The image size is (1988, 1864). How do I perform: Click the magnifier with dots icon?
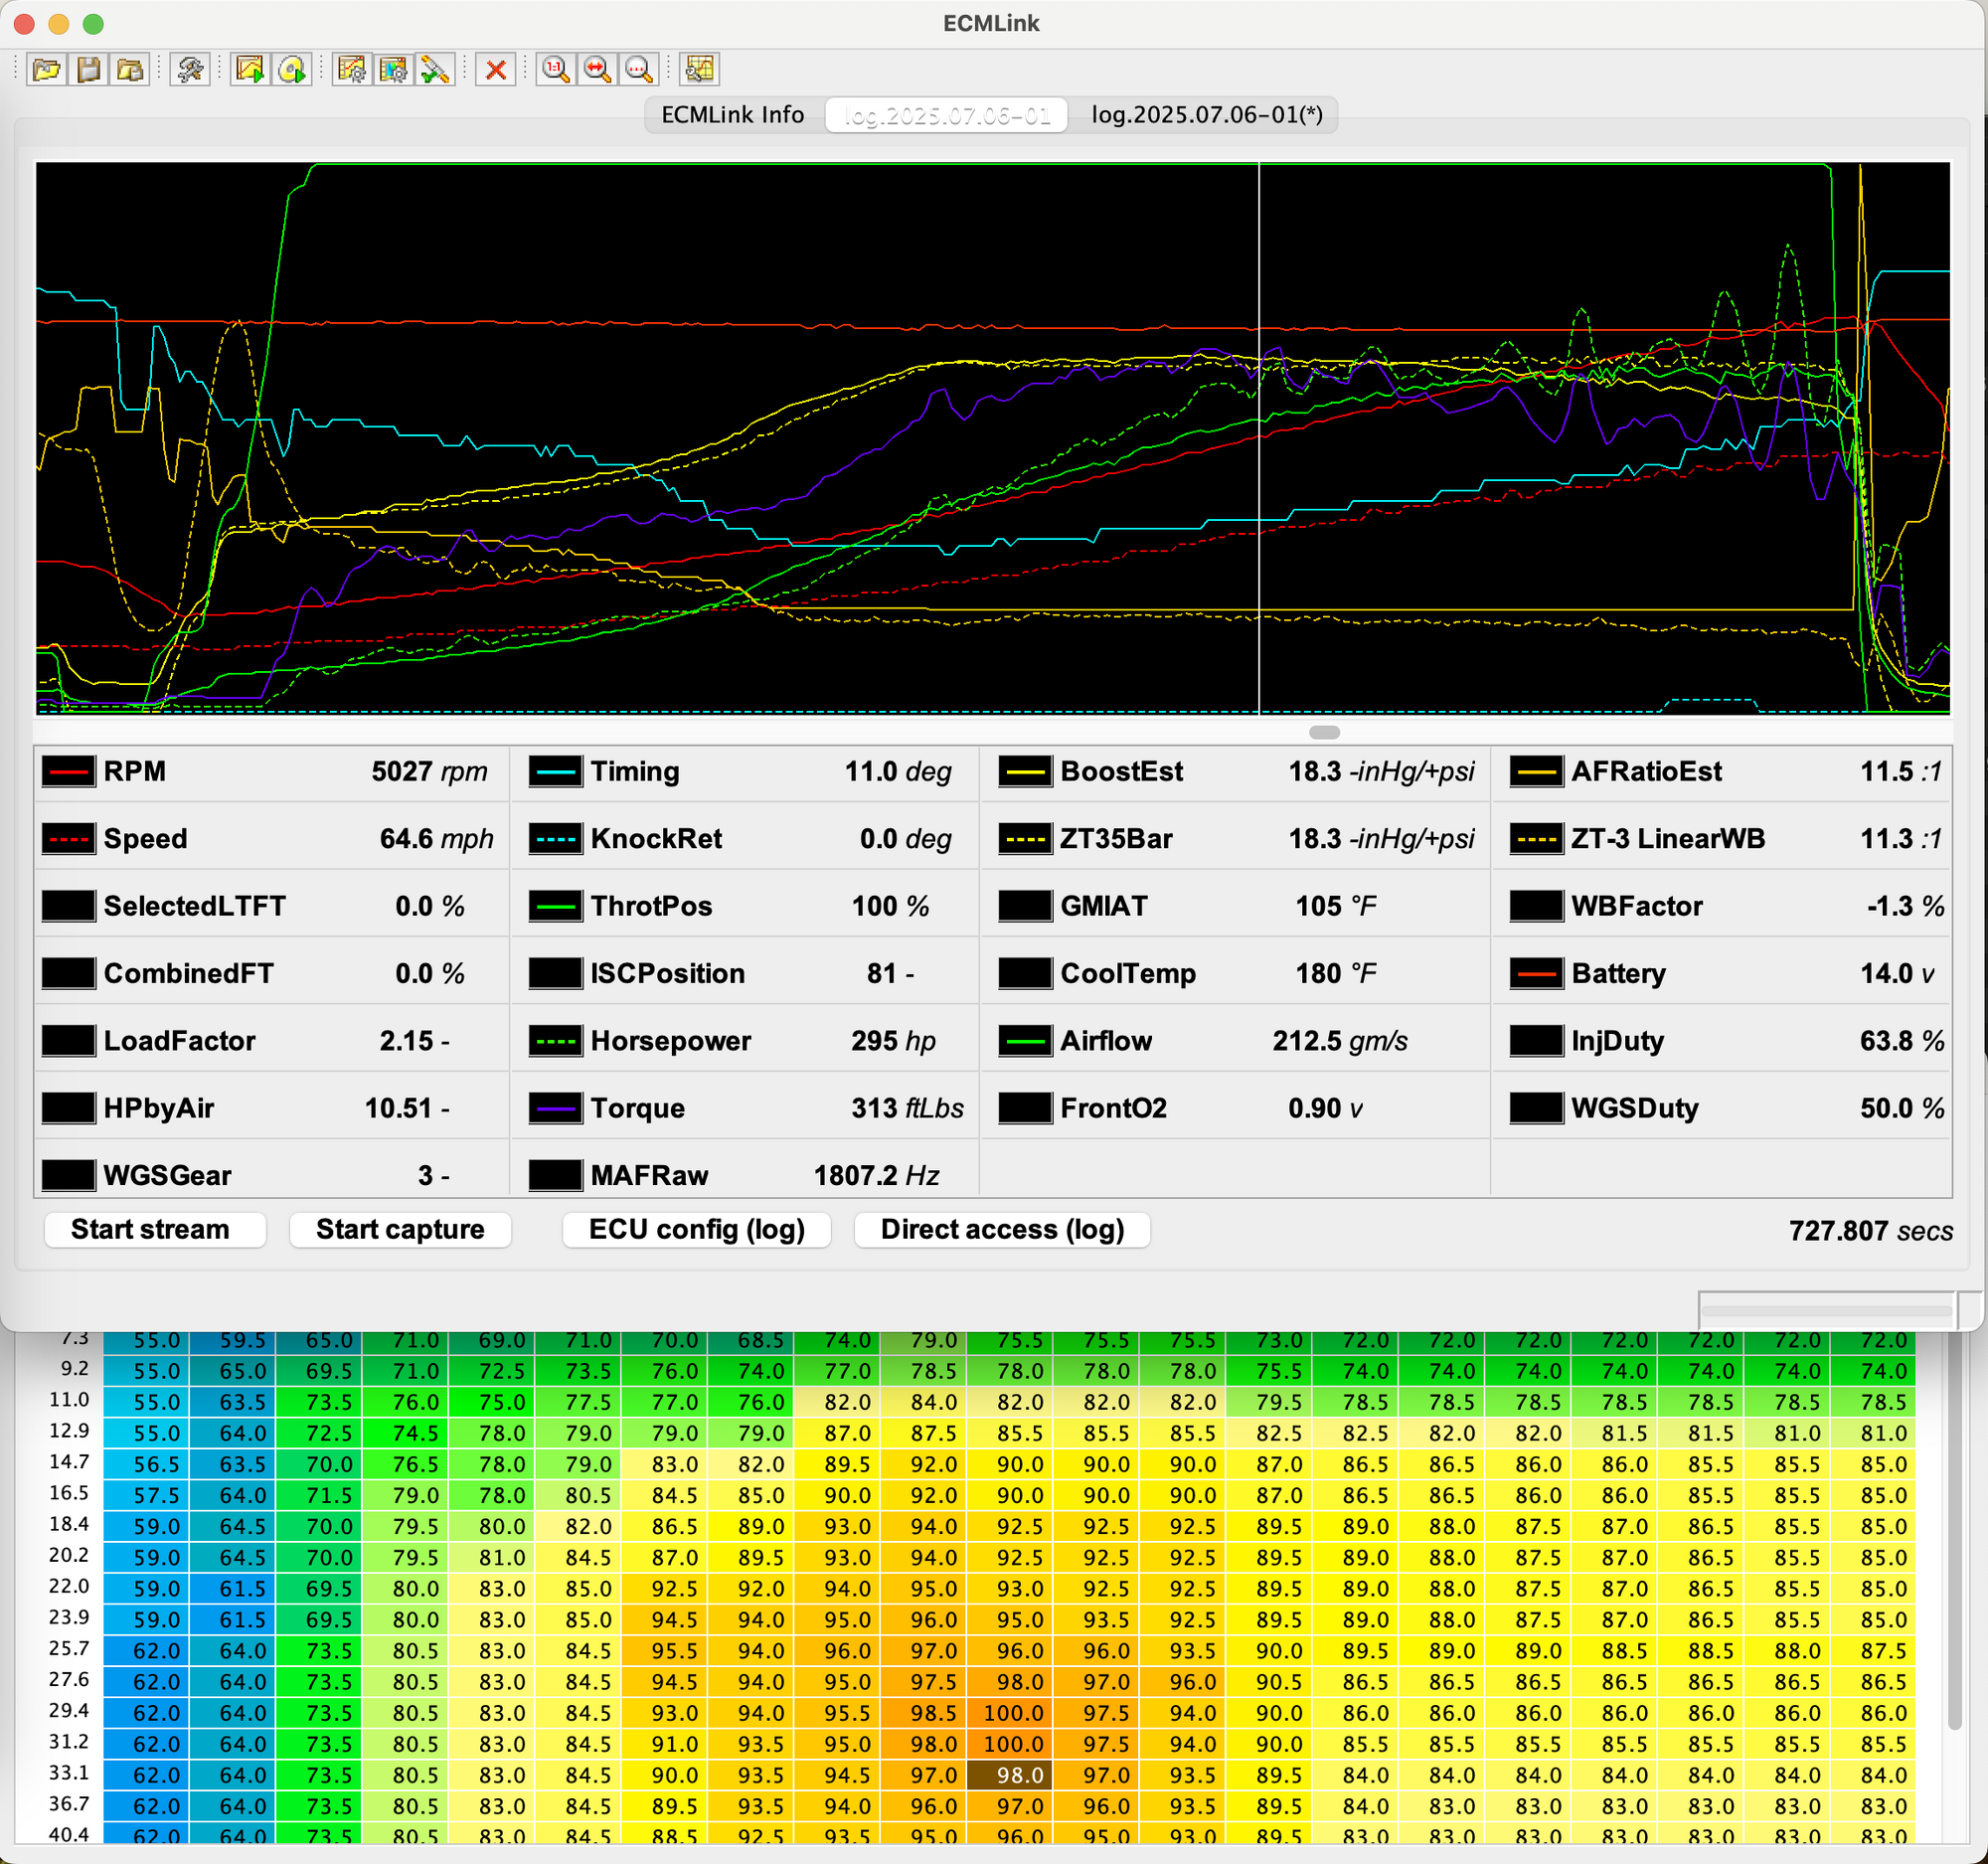coord(639,70)
